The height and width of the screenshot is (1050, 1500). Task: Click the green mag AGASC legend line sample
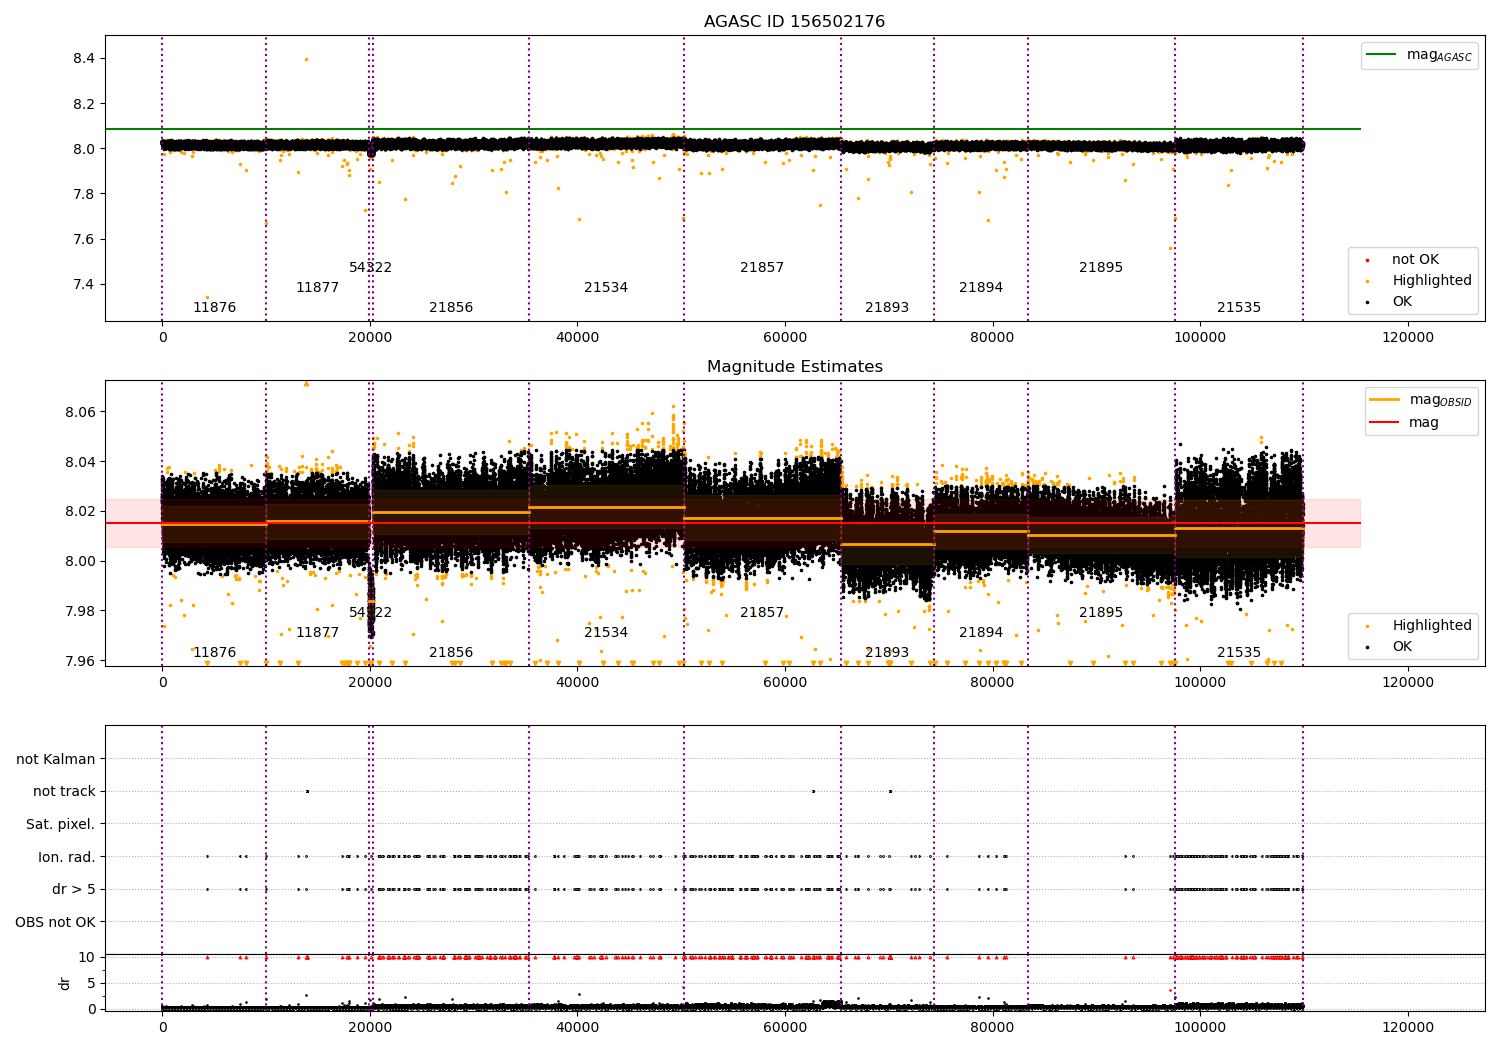tap(1381, 54)
